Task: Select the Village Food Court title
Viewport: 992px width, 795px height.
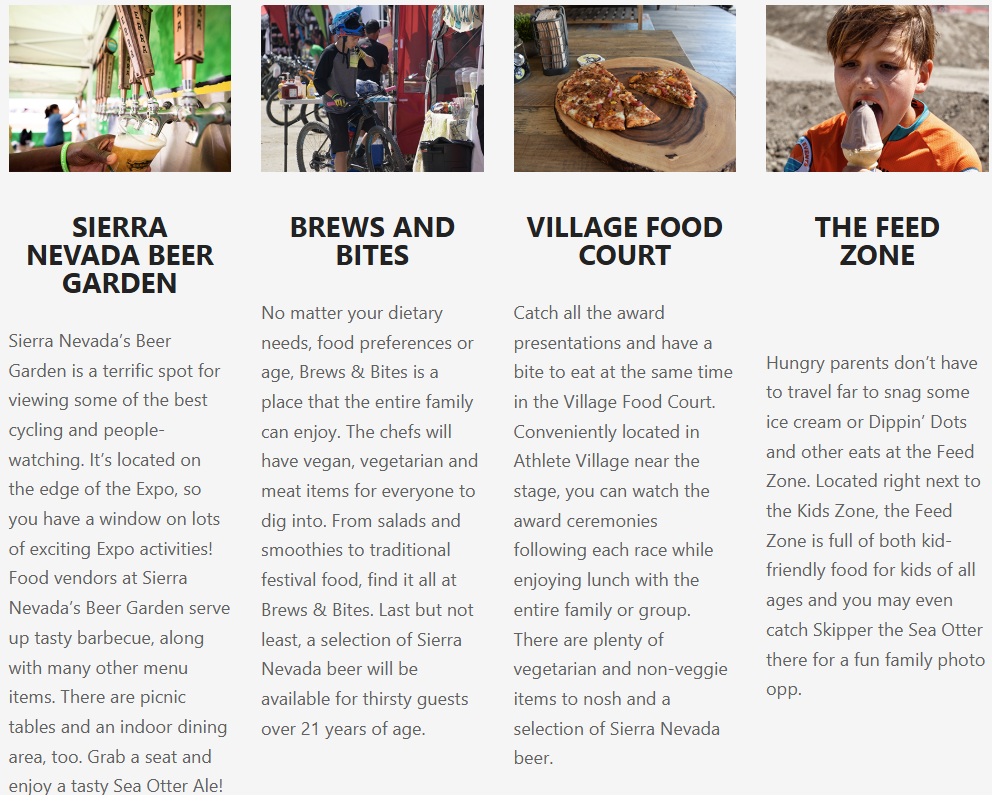Action: click(x=625, y=241)
